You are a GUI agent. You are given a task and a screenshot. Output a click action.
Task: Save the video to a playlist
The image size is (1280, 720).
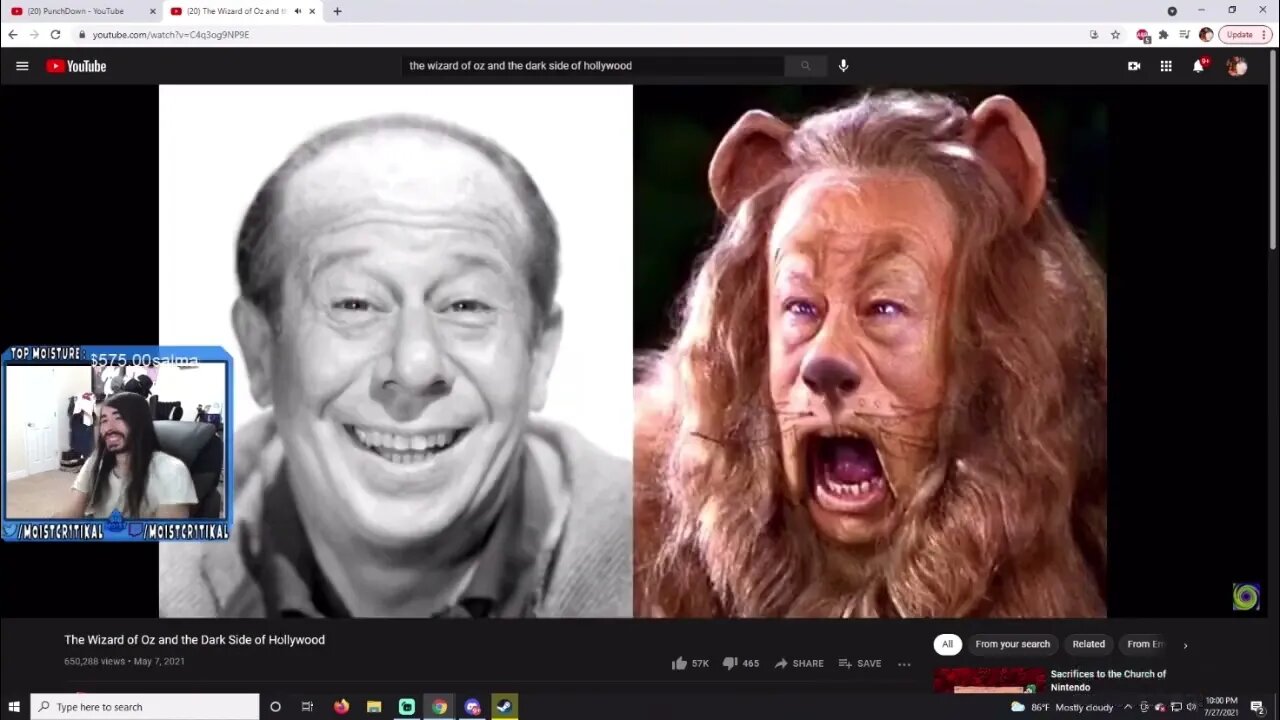tap(860, 663)
